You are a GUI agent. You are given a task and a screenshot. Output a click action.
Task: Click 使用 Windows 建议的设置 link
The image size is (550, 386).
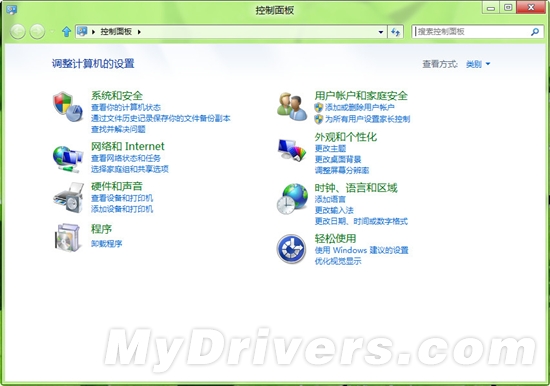coord(361,250)
